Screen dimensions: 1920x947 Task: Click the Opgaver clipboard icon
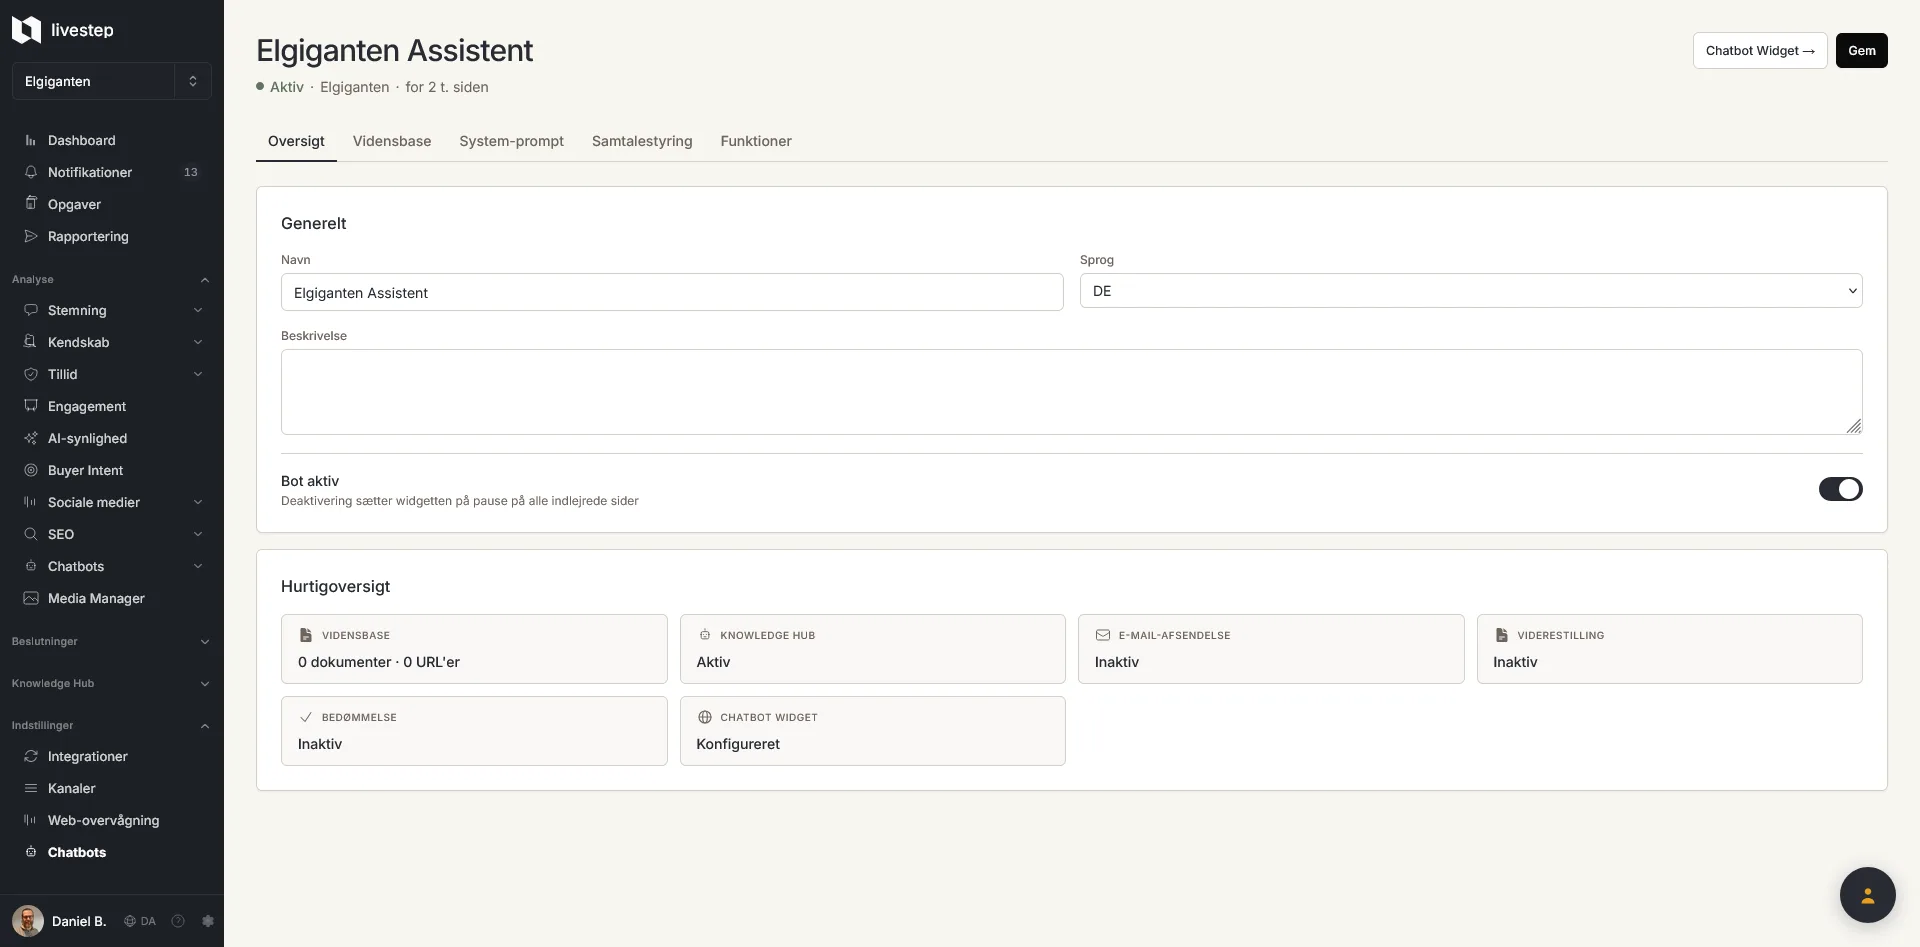(x=31, y=203)
